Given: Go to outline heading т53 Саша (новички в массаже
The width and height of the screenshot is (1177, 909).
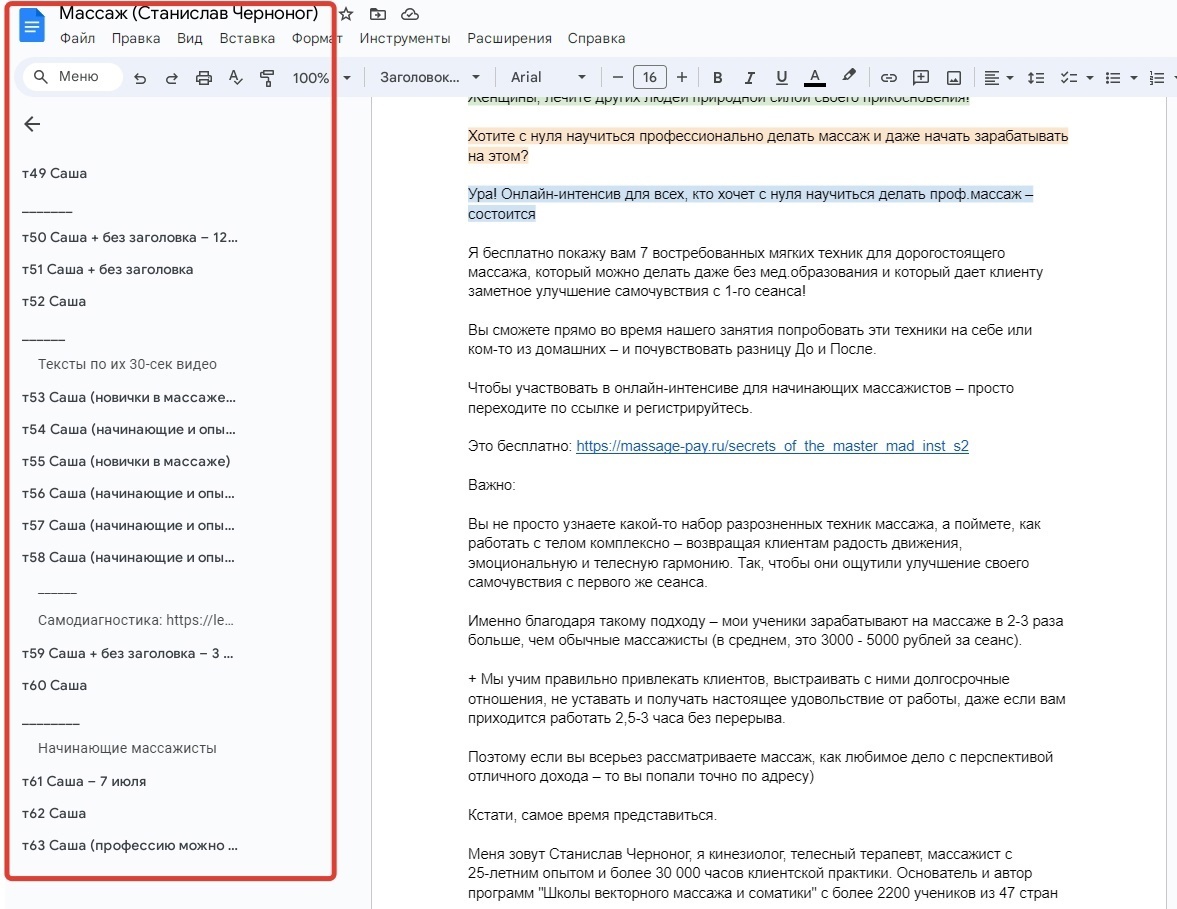Looking at the screenshot, I should pyautogui.click(x=128, y=397).
